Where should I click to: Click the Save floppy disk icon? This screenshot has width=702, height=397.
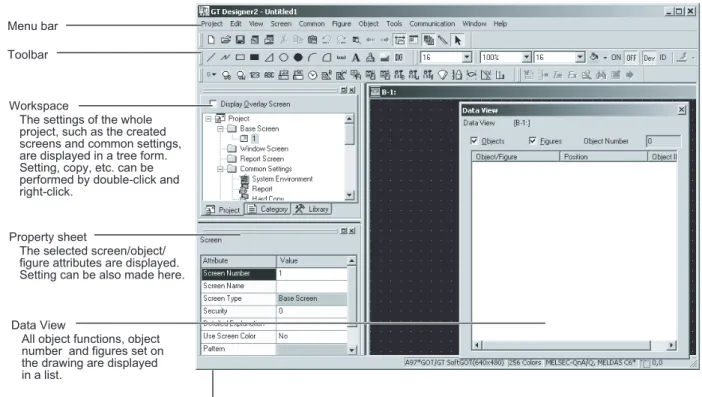[x=240, y=40]
